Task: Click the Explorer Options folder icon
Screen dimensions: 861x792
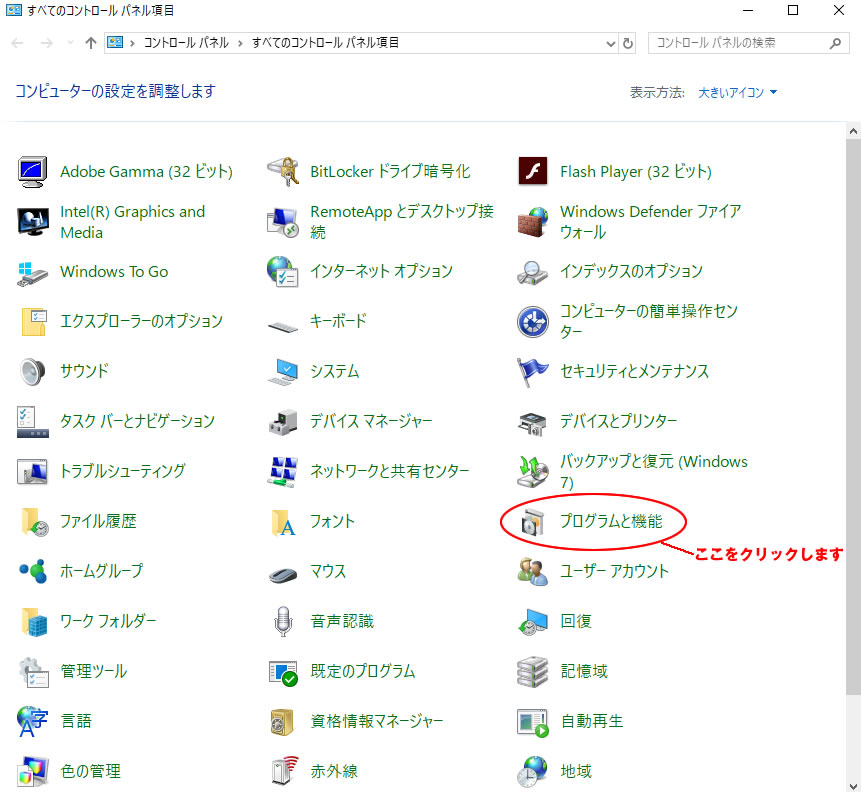Action: (x=33, y=321)
